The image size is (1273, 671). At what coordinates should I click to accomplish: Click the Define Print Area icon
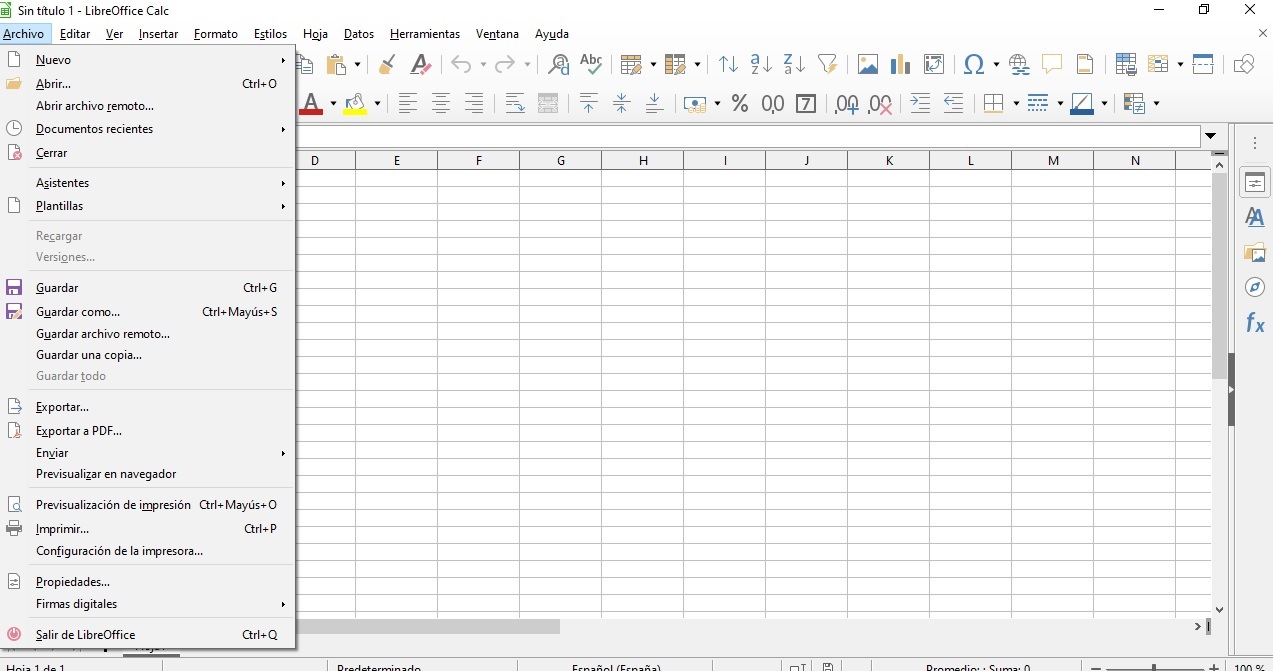[1126, 64]
